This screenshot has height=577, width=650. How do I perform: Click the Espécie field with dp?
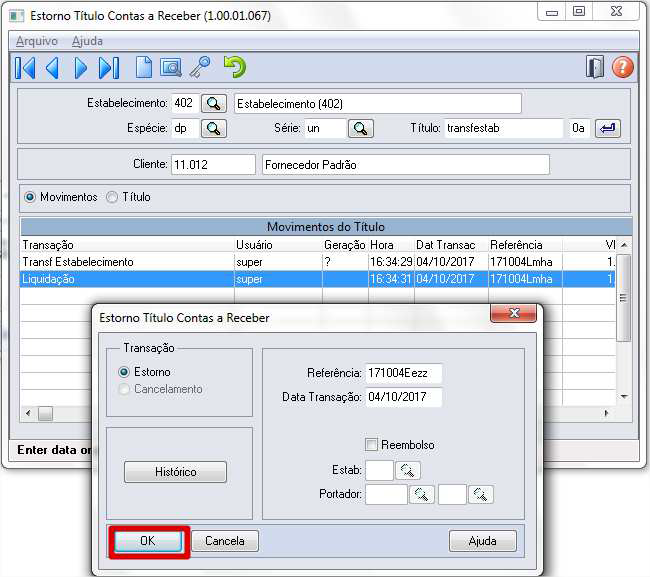click(x=185, y=128)
